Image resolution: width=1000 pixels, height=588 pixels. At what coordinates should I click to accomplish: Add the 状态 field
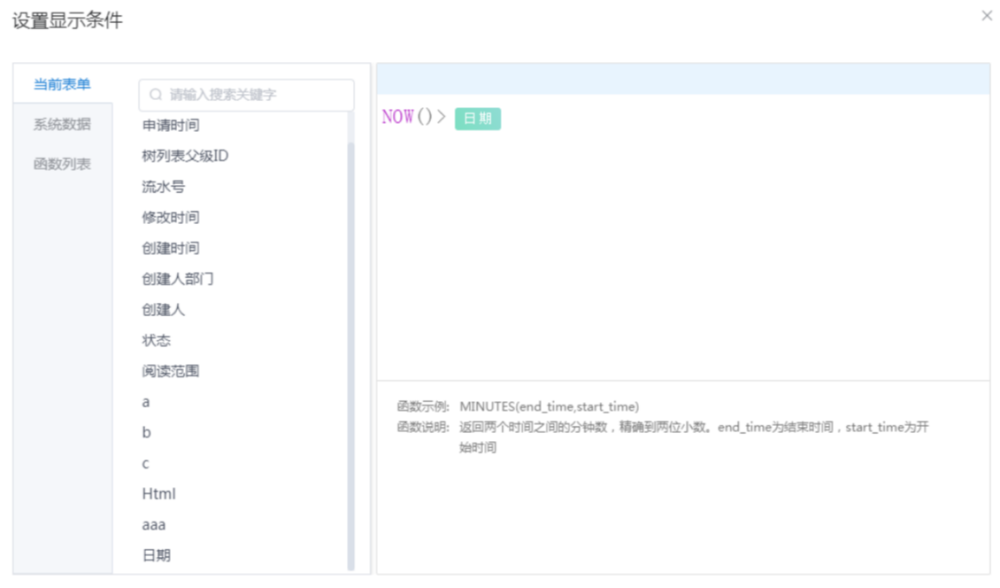[156, 340]
